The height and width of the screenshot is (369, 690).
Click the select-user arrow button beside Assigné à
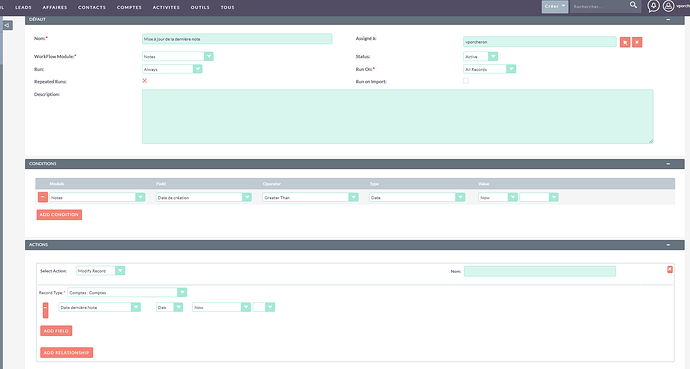pos(625,42)
